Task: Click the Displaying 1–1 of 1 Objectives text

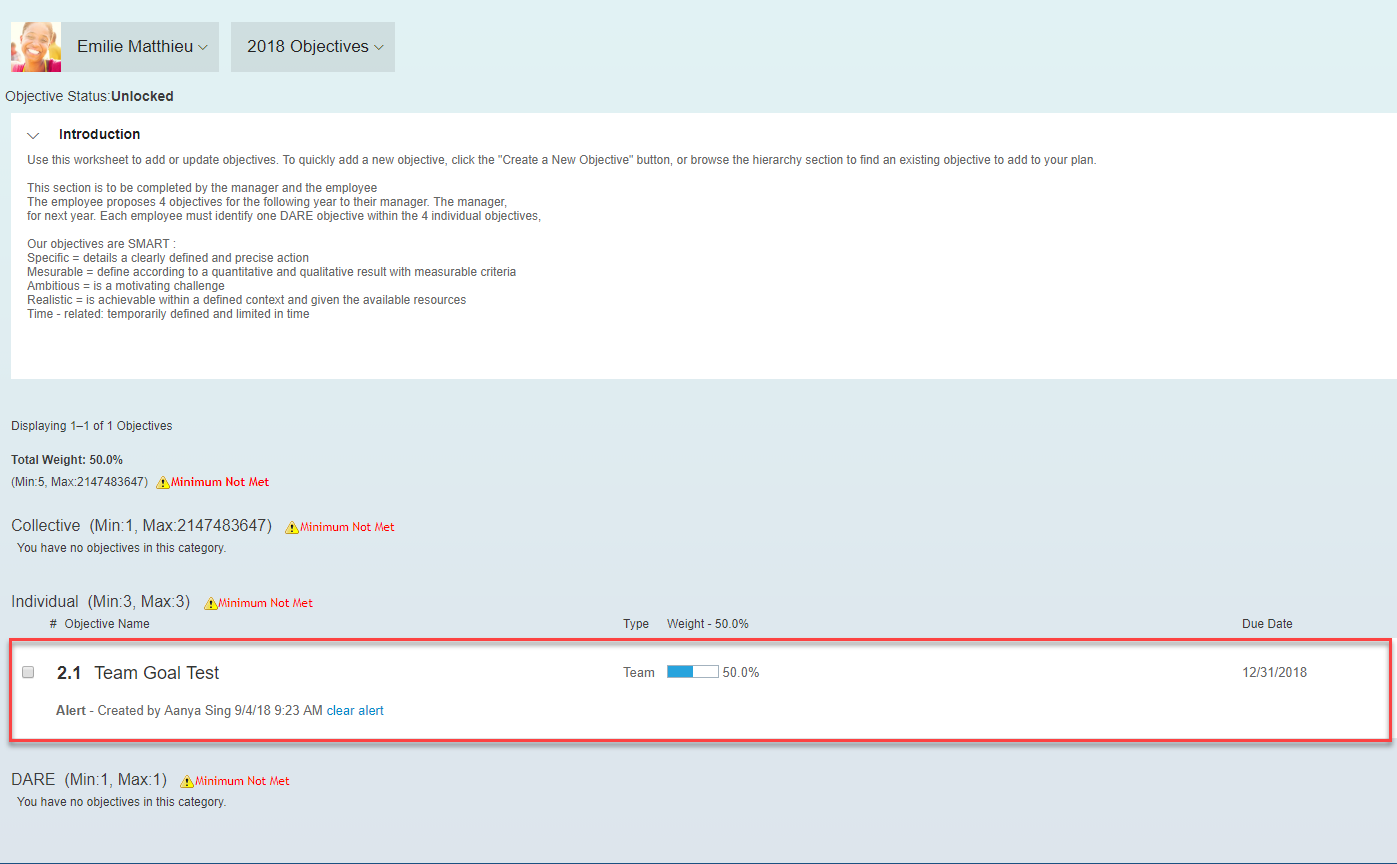Action: tap(92, 426)
